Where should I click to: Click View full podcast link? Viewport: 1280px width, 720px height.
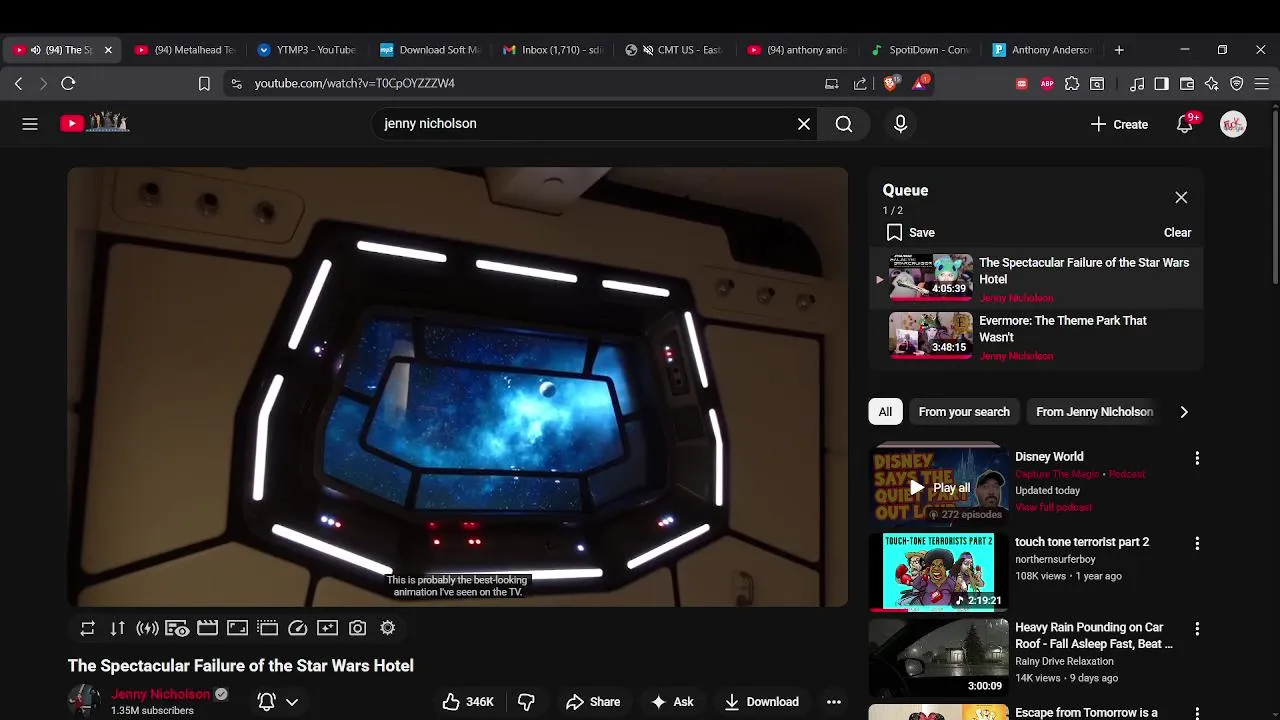tap(1053, 507)
